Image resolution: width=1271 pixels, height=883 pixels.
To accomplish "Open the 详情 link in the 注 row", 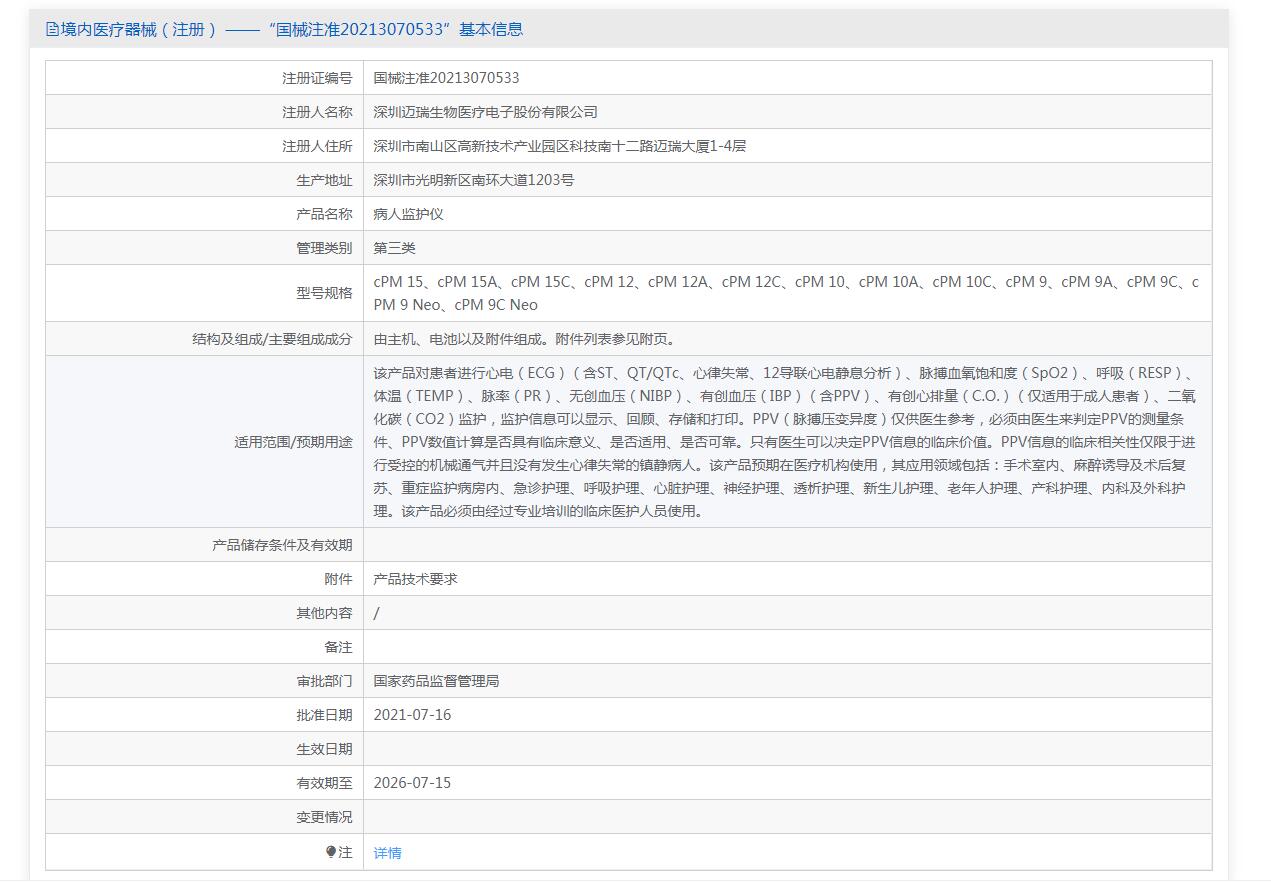I will 387,853.
